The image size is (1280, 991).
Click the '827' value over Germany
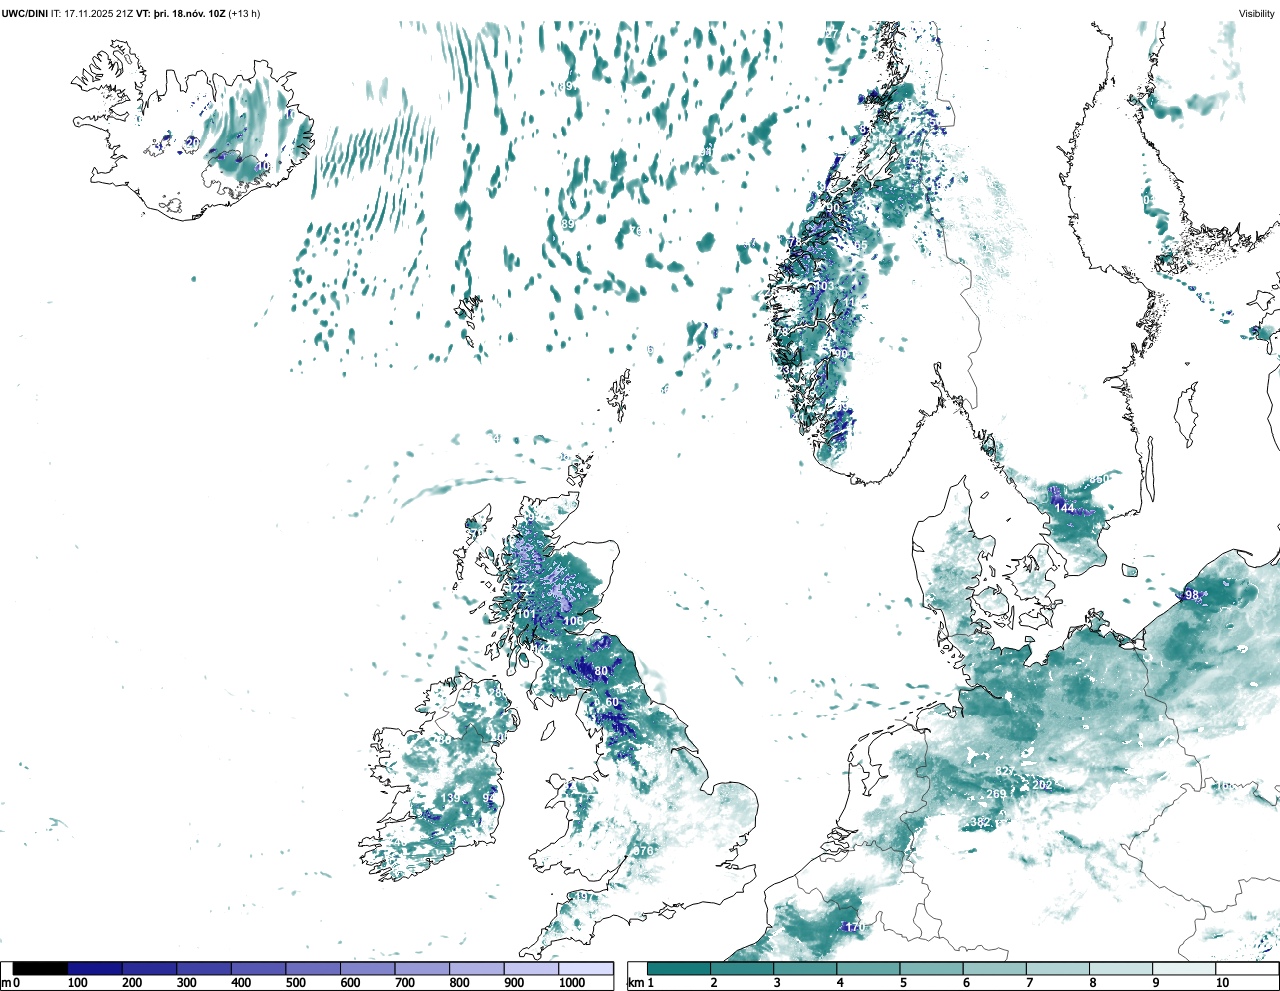[x=1005, y=771]
